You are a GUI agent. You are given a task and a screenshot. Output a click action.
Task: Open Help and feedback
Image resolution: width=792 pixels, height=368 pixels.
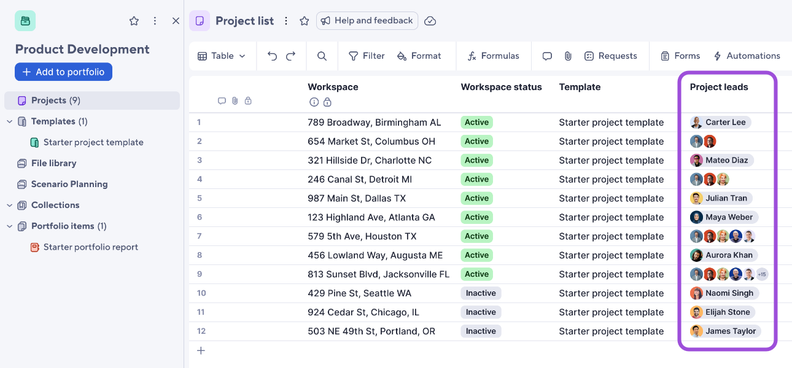pos(367,21)
